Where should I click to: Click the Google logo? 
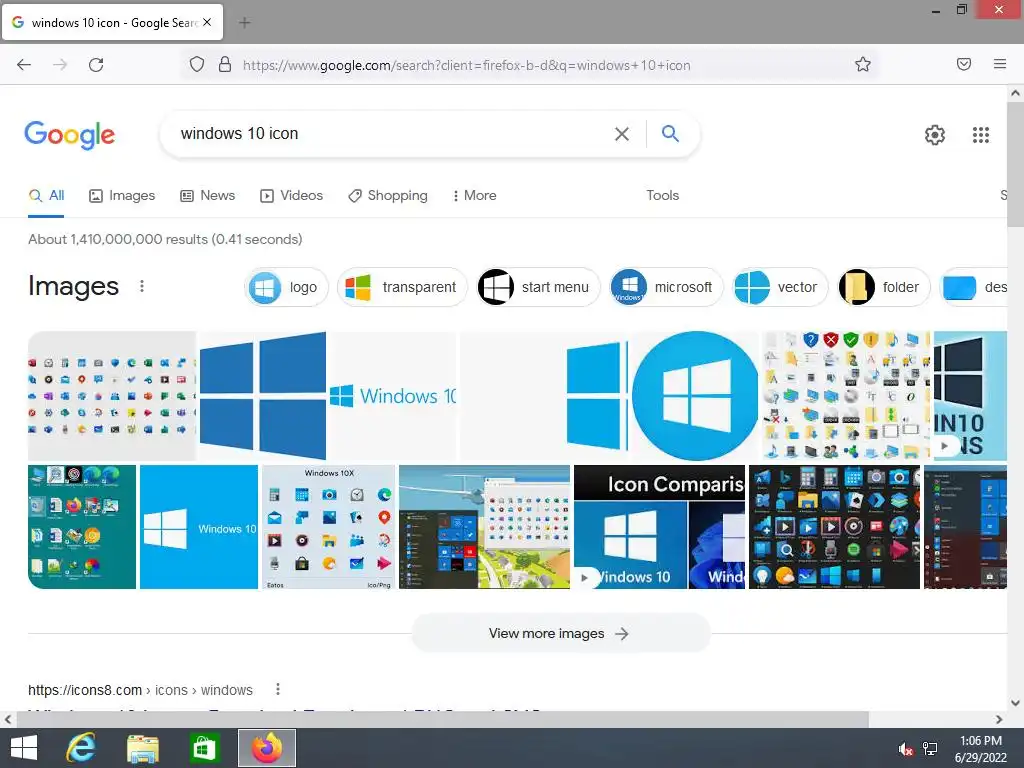point(70,135)
